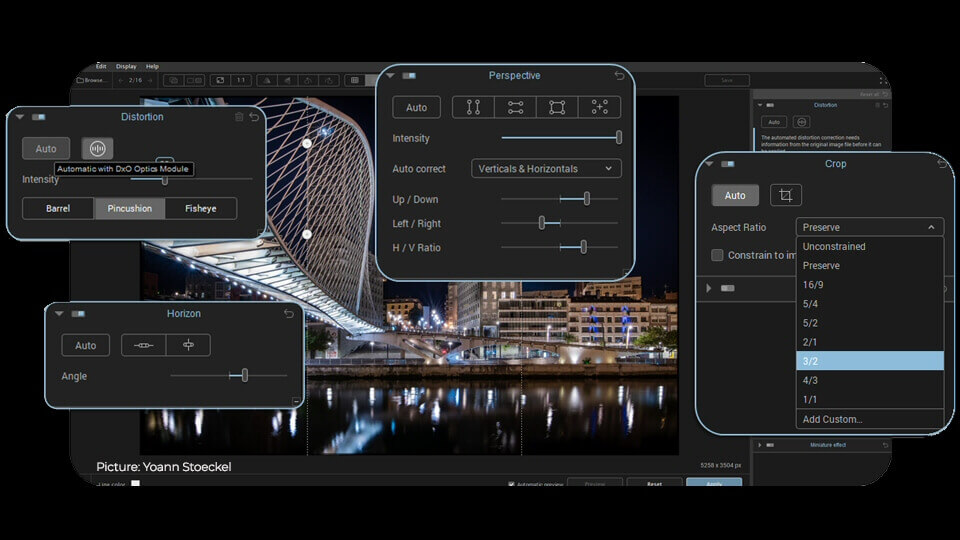Select the Fisheye distortion type
Viewport: 960px width, 540px height.
click(x=201, y=208)
